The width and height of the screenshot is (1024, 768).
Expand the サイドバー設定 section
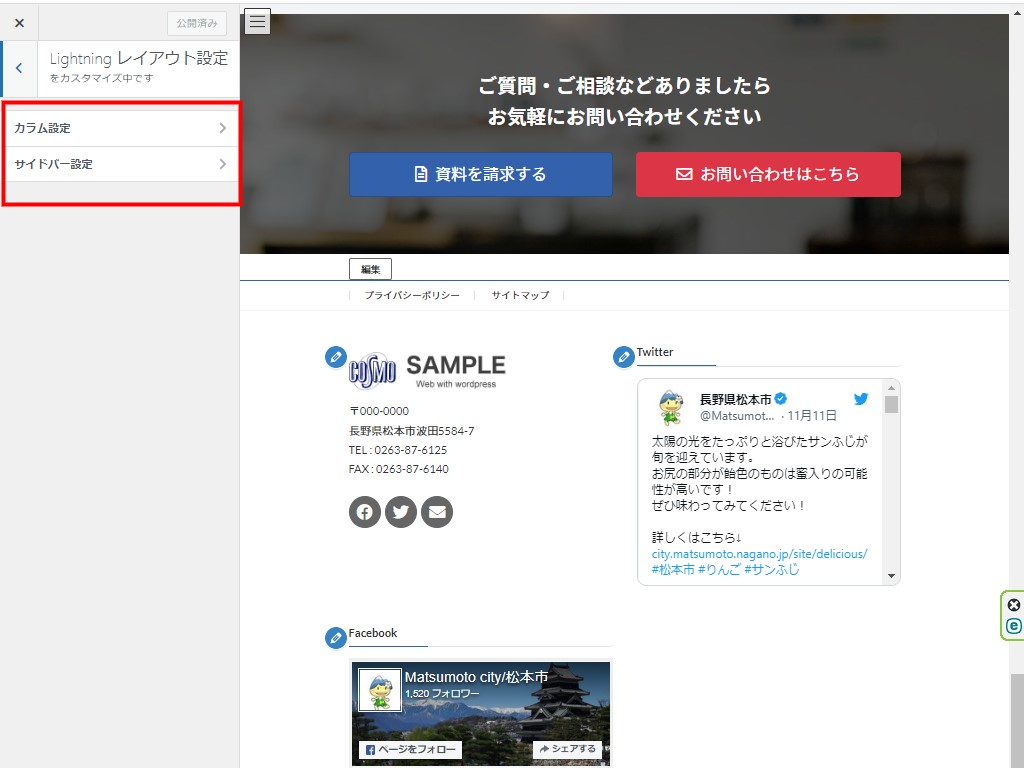120,164
